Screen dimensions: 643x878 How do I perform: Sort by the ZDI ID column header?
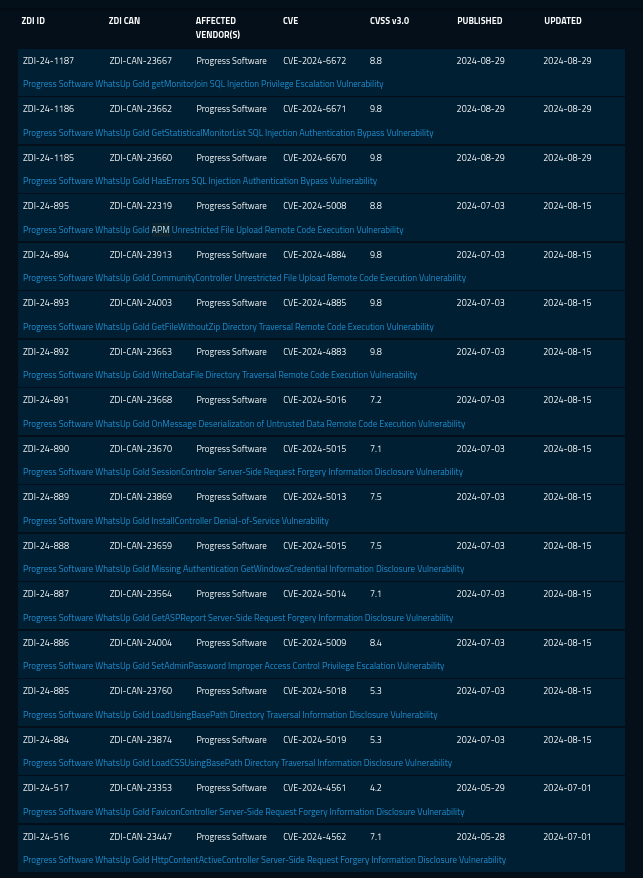33,21
